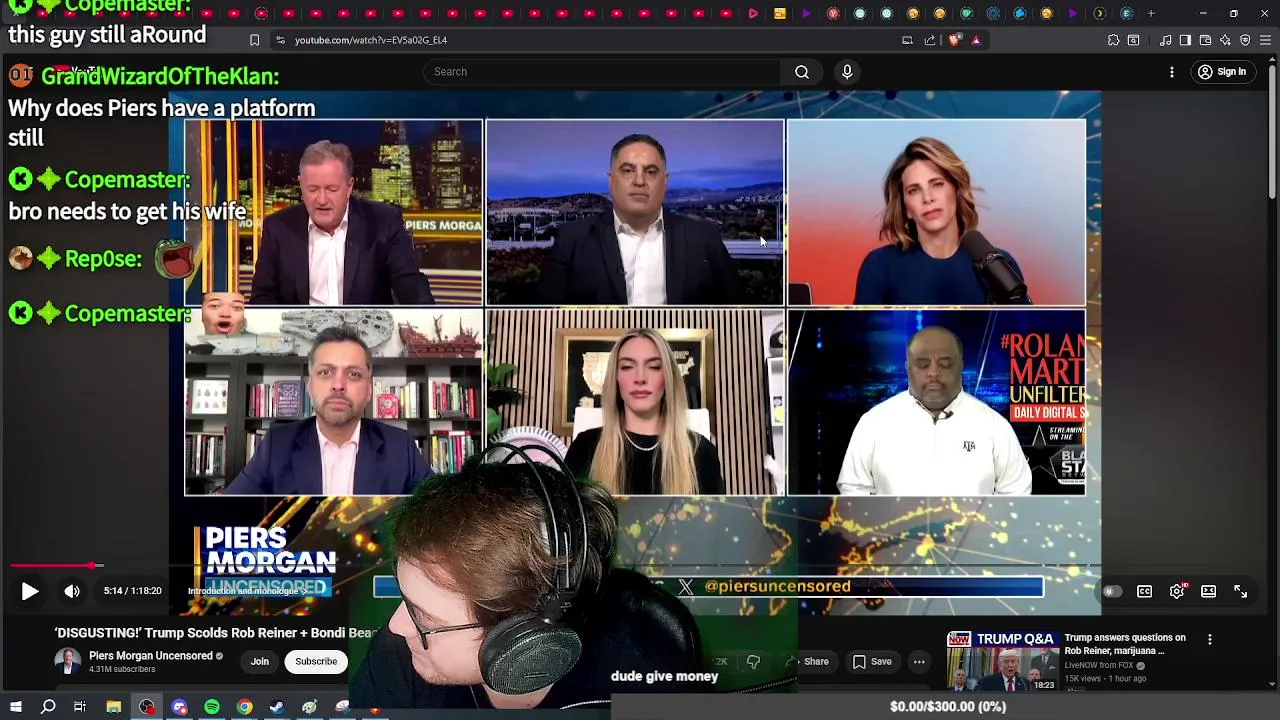Open 'Trump answers questions on' video title

[x=1125, y=644]
